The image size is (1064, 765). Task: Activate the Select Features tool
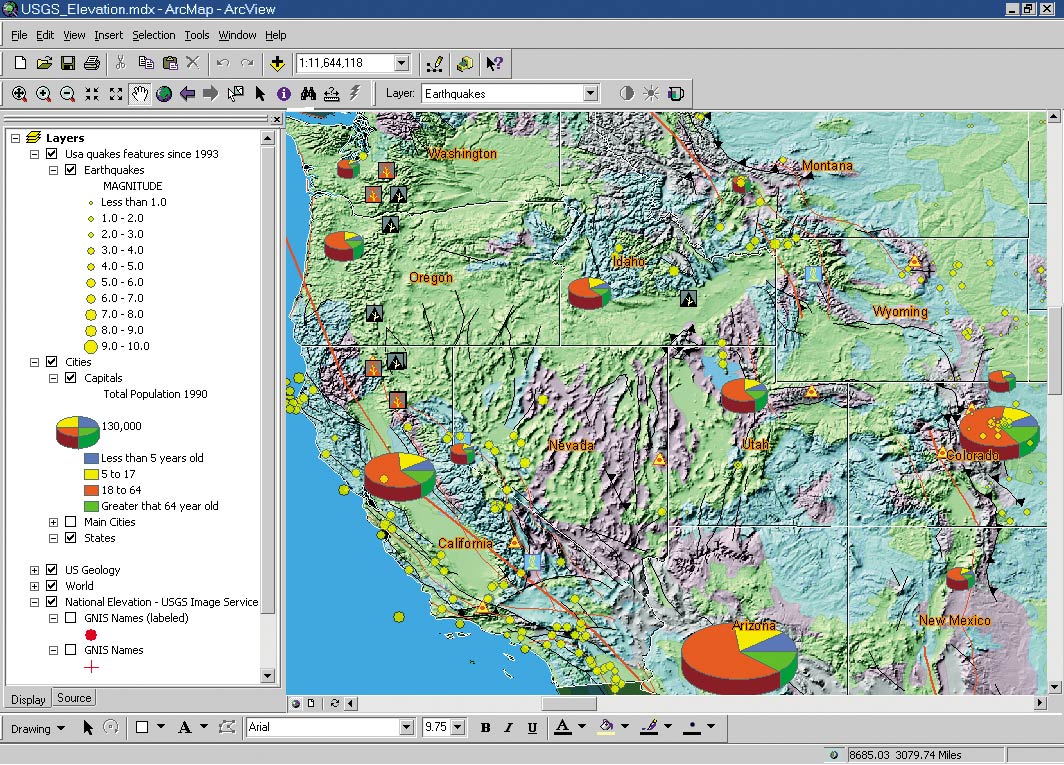(x=234, y=93)
